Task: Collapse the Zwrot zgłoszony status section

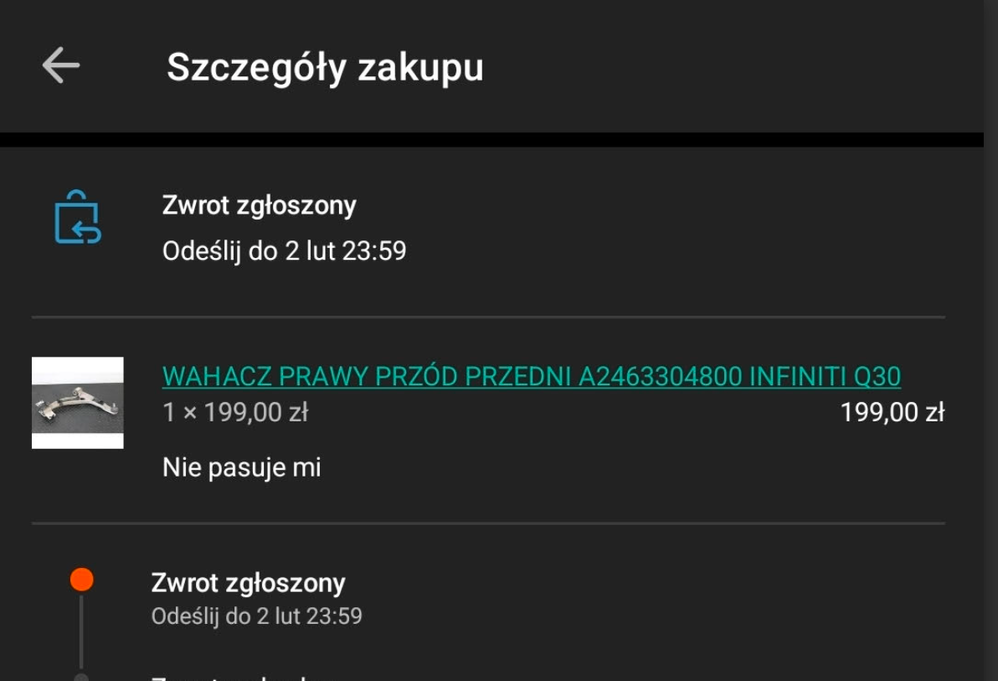Action: coord(260,205)
